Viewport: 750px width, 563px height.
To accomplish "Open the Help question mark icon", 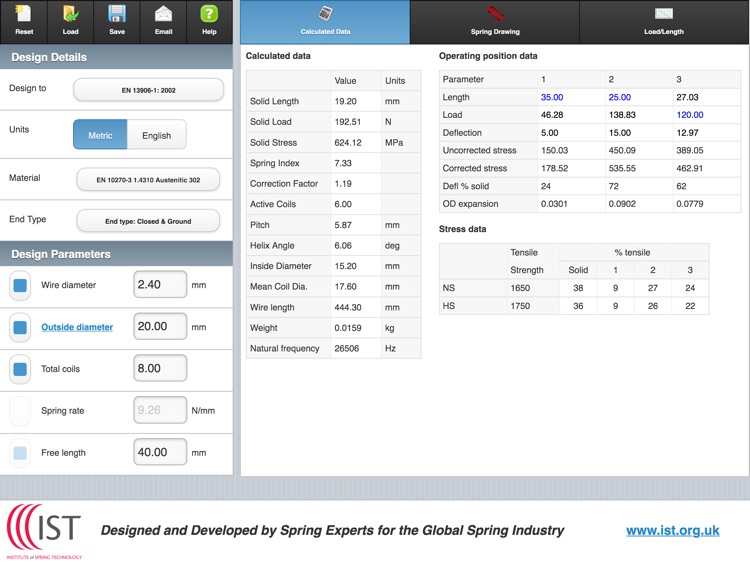I will click(209, 20).
